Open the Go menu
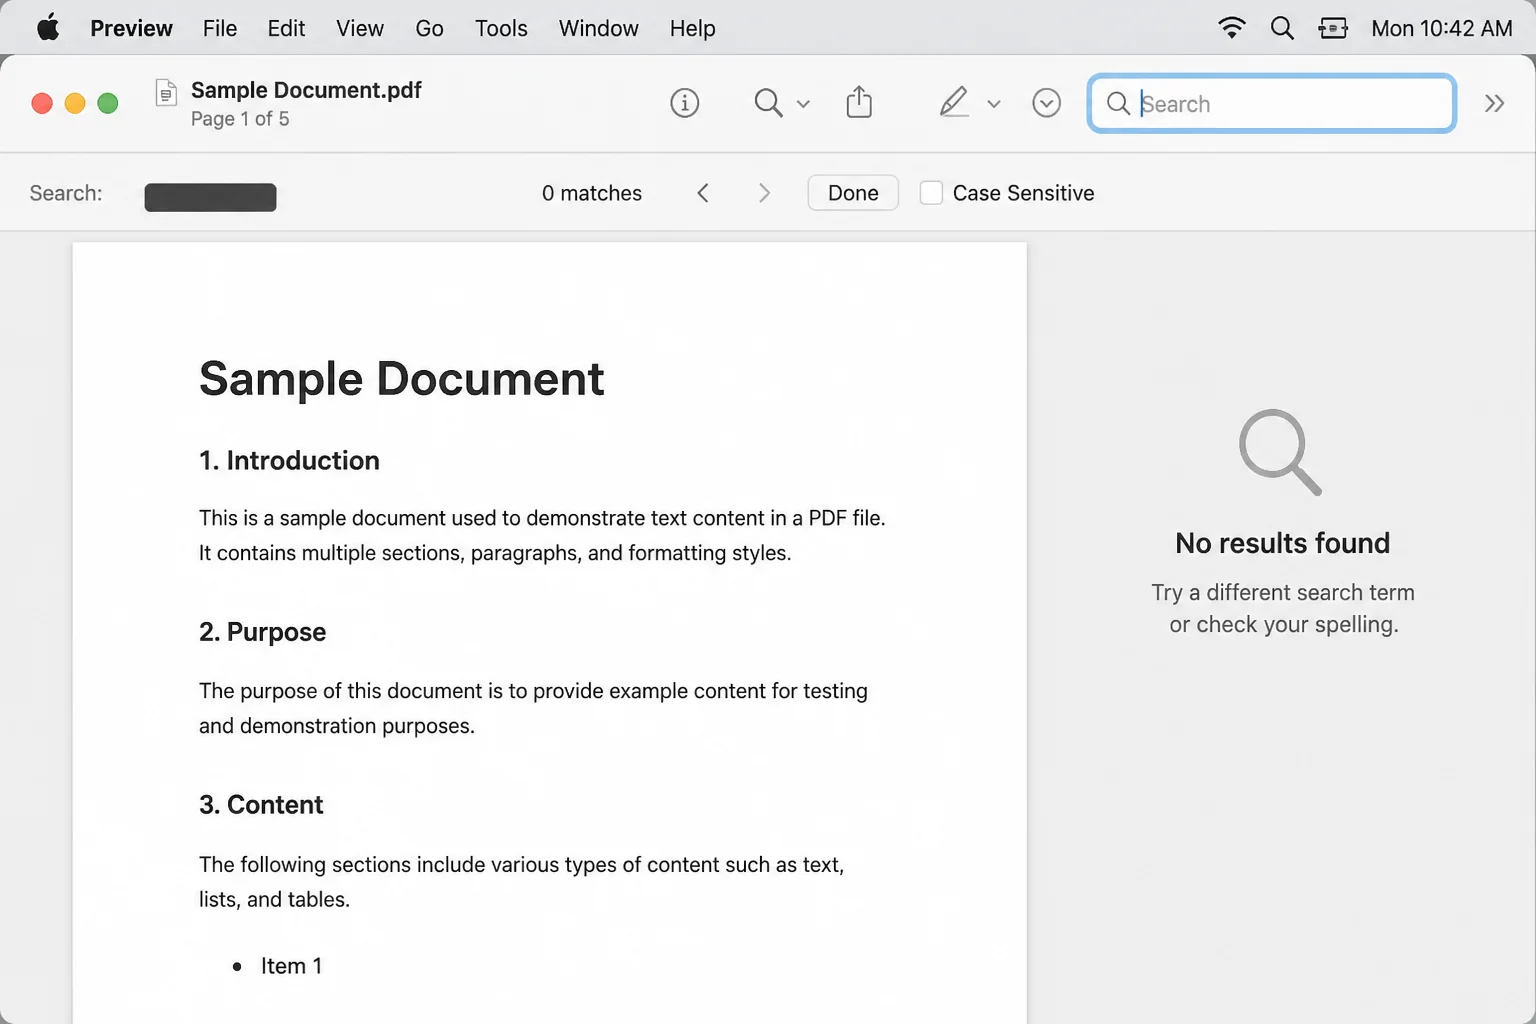This screenshot has width=1536, height=1024. click(429, 28)
